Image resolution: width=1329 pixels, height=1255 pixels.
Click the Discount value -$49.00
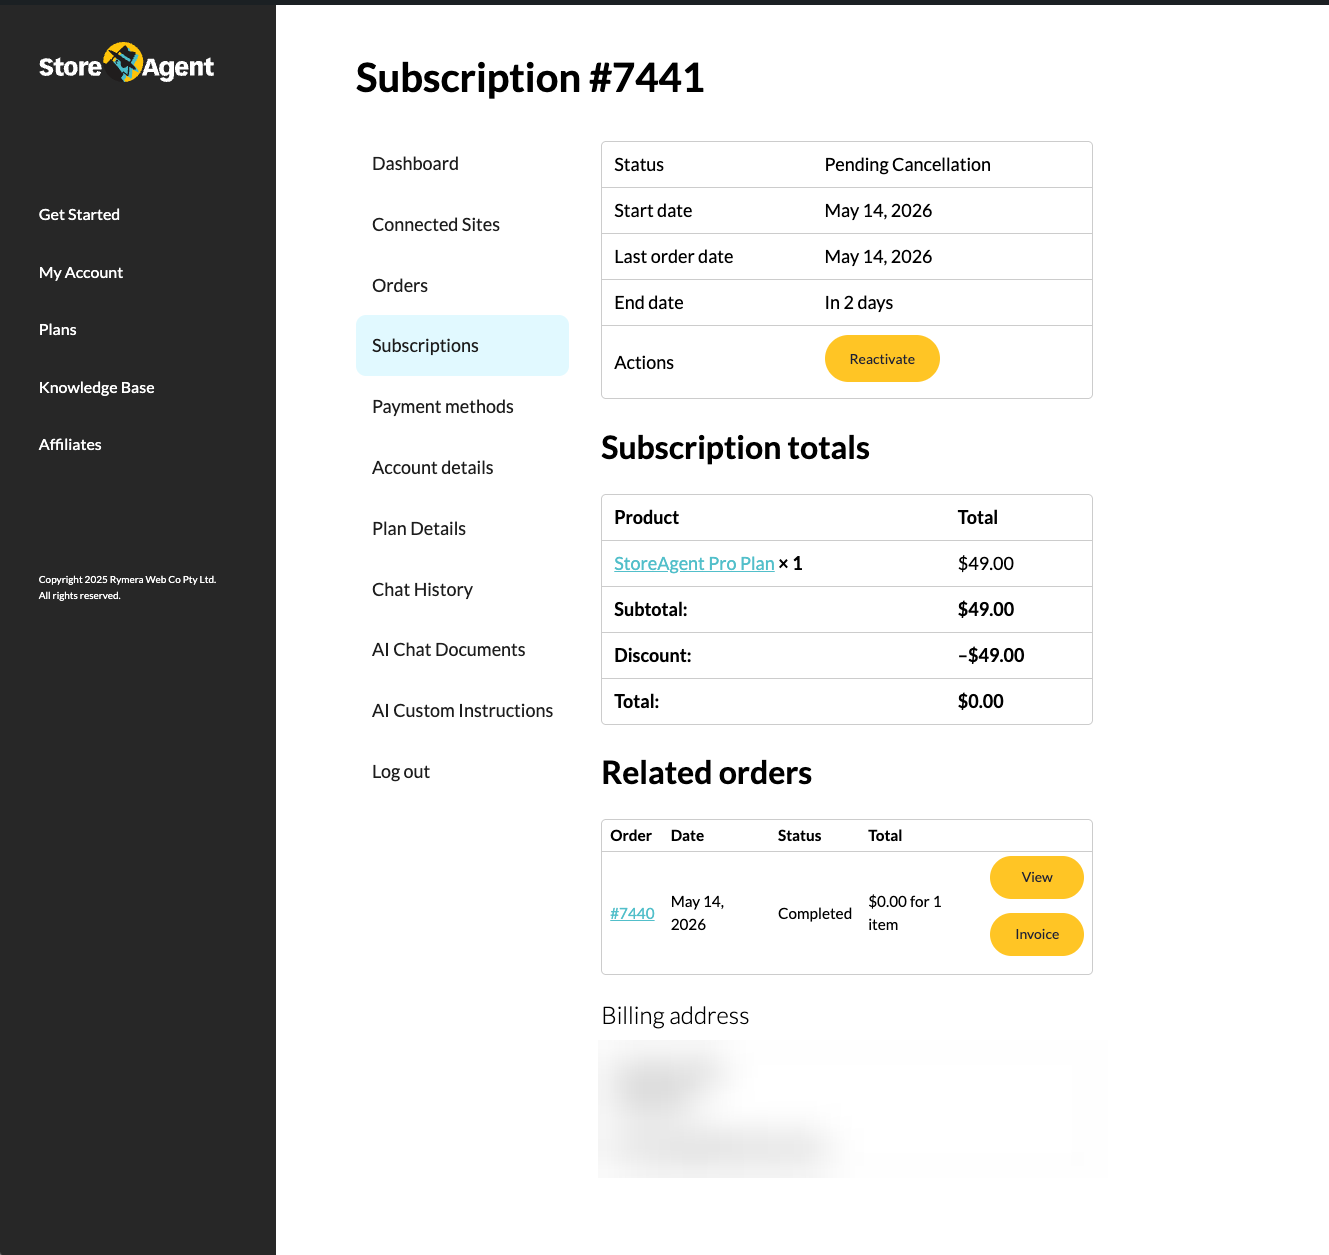991,655
